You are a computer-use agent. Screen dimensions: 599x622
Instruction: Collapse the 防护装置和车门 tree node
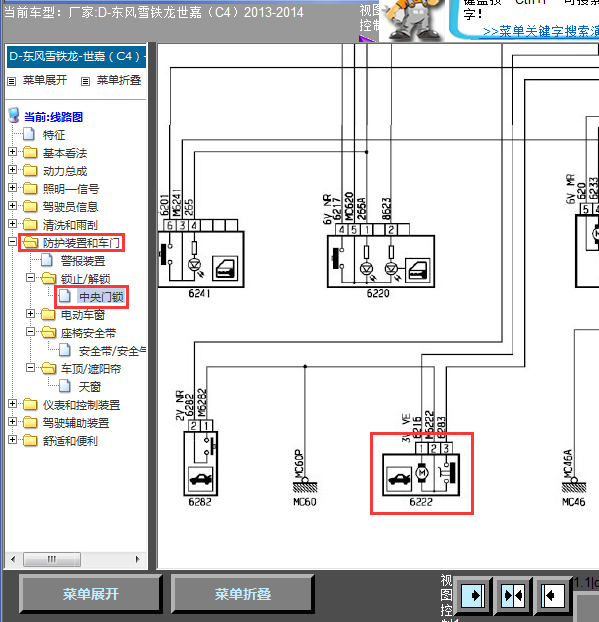12,242
